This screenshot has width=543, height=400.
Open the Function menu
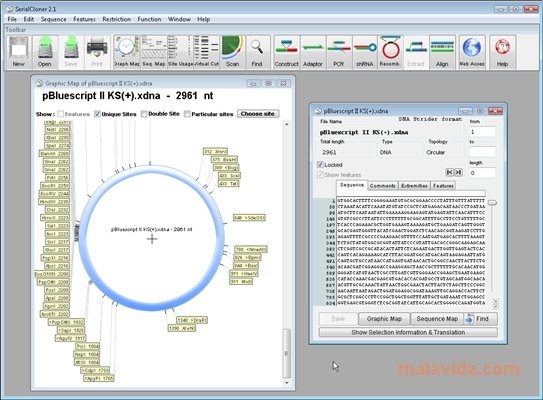[x=149, y=19]
